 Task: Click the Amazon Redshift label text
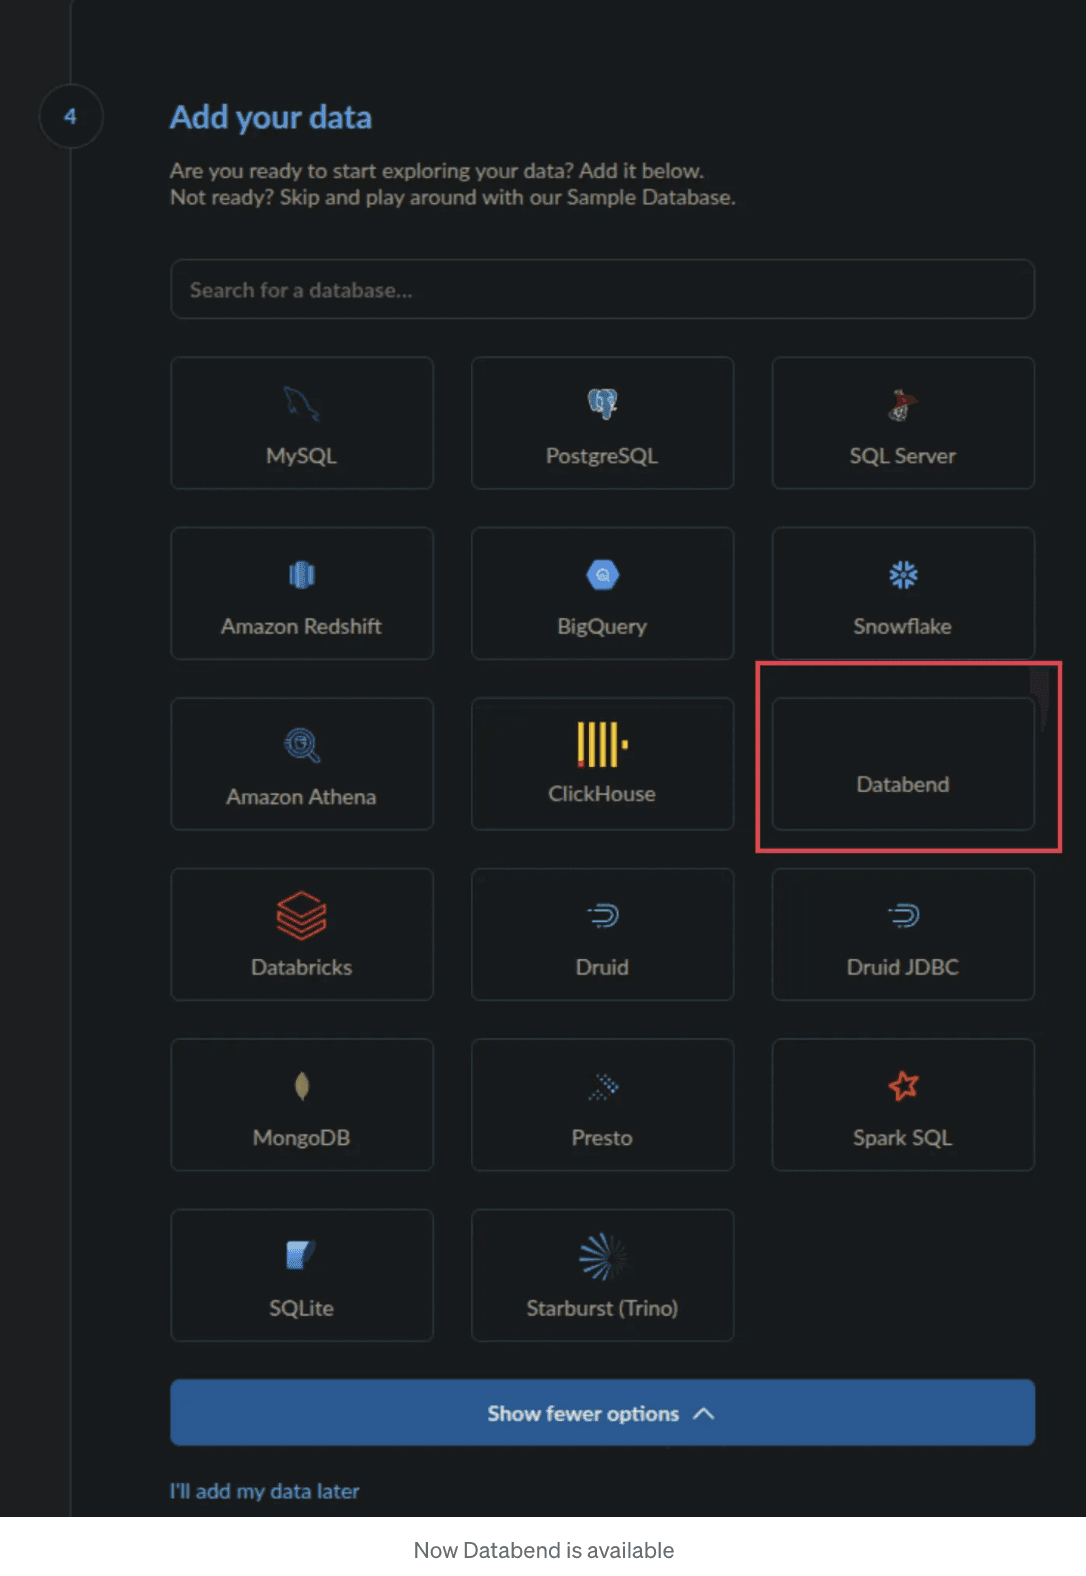(301, 626)
